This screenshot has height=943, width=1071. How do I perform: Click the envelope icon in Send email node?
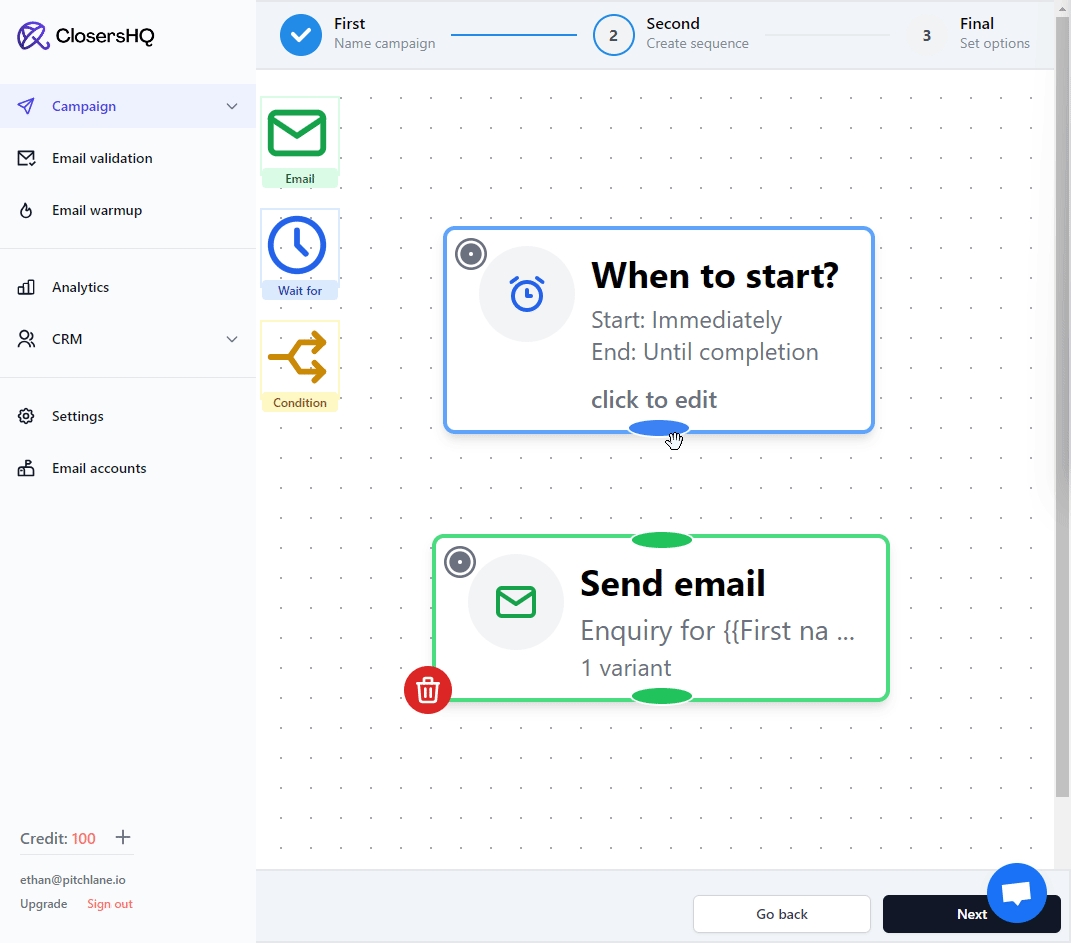516,602
